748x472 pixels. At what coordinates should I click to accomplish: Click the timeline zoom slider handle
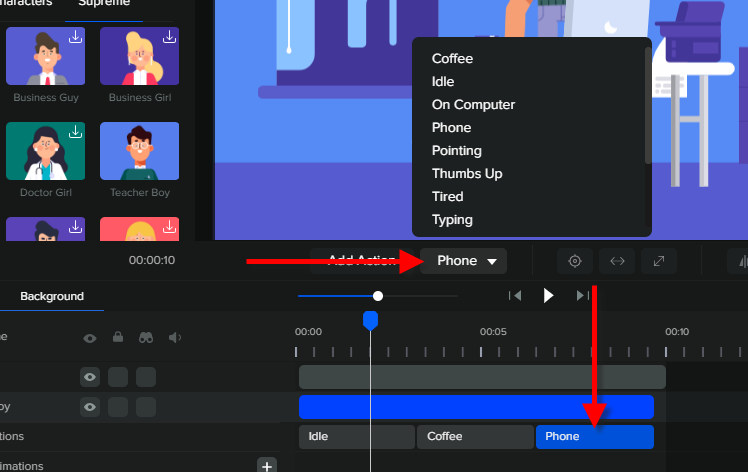coord(378,296)
